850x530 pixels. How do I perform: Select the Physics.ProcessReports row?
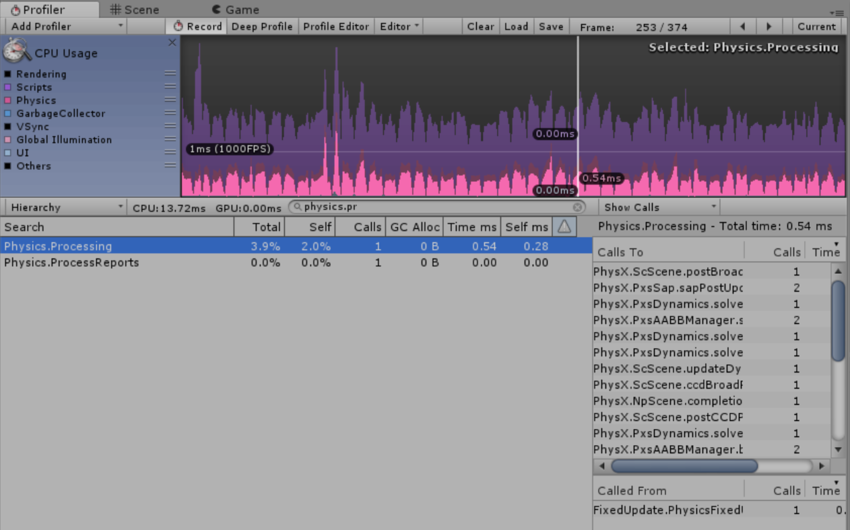(x=296, y=262)
